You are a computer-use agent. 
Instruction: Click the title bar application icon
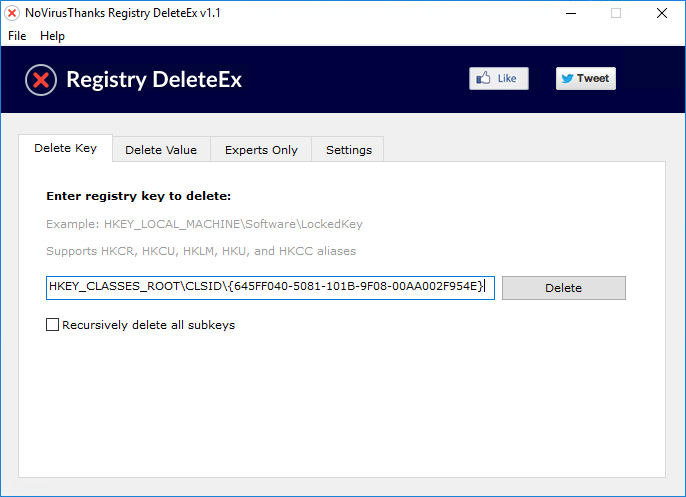pos(12,13)
